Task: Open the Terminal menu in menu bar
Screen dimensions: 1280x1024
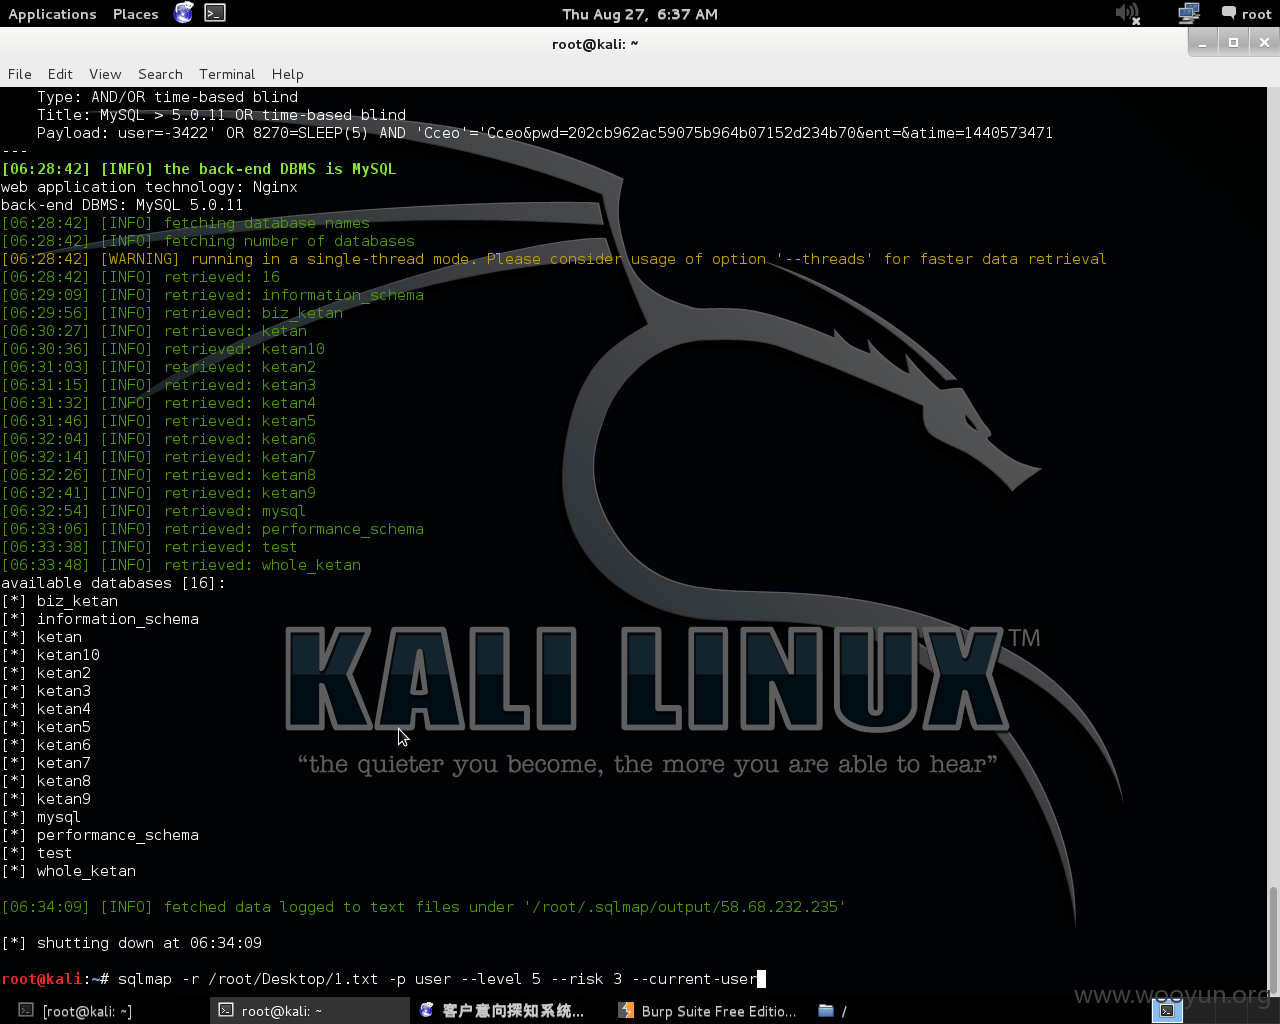Action: [227, 74]
